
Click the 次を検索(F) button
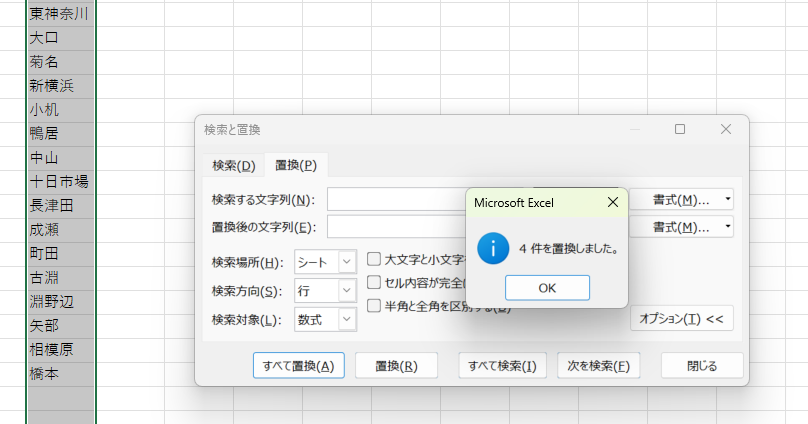(598, 366)
